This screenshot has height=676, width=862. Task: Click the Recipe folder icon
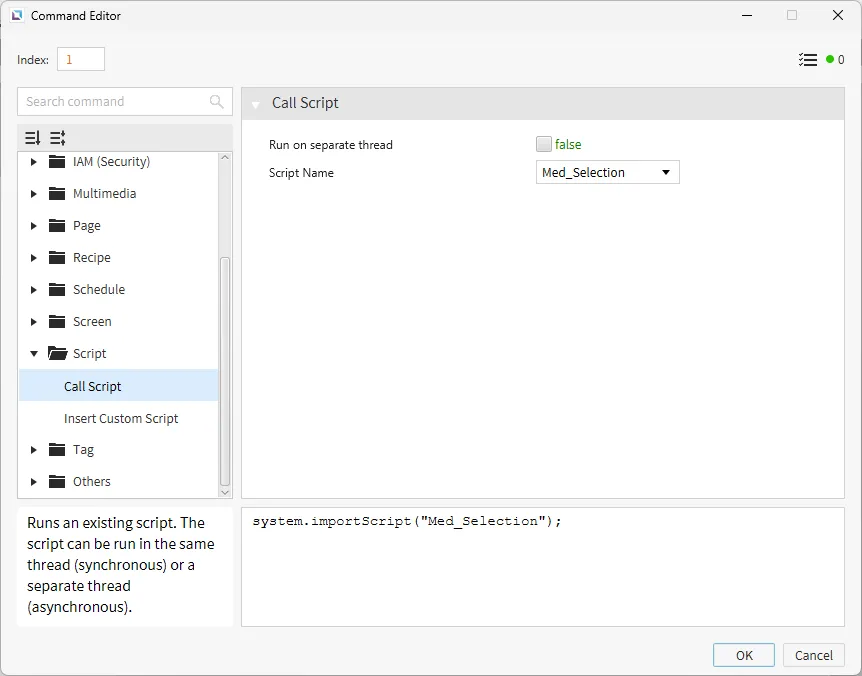[57, 258]
